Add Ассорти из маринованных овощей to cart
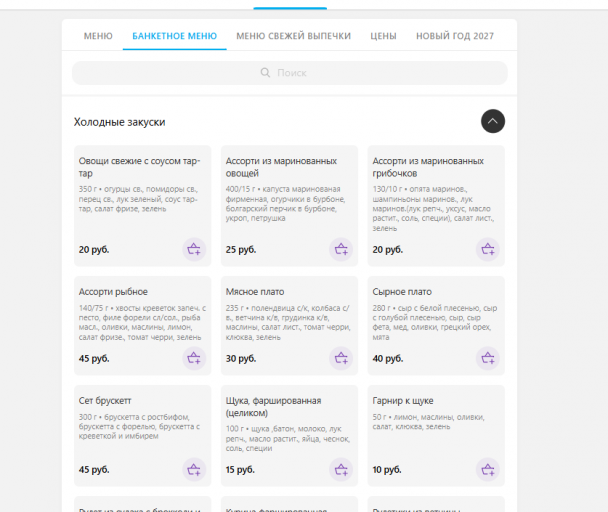Image resolution: width=608 pixels, height=512 pixels. 341,249
